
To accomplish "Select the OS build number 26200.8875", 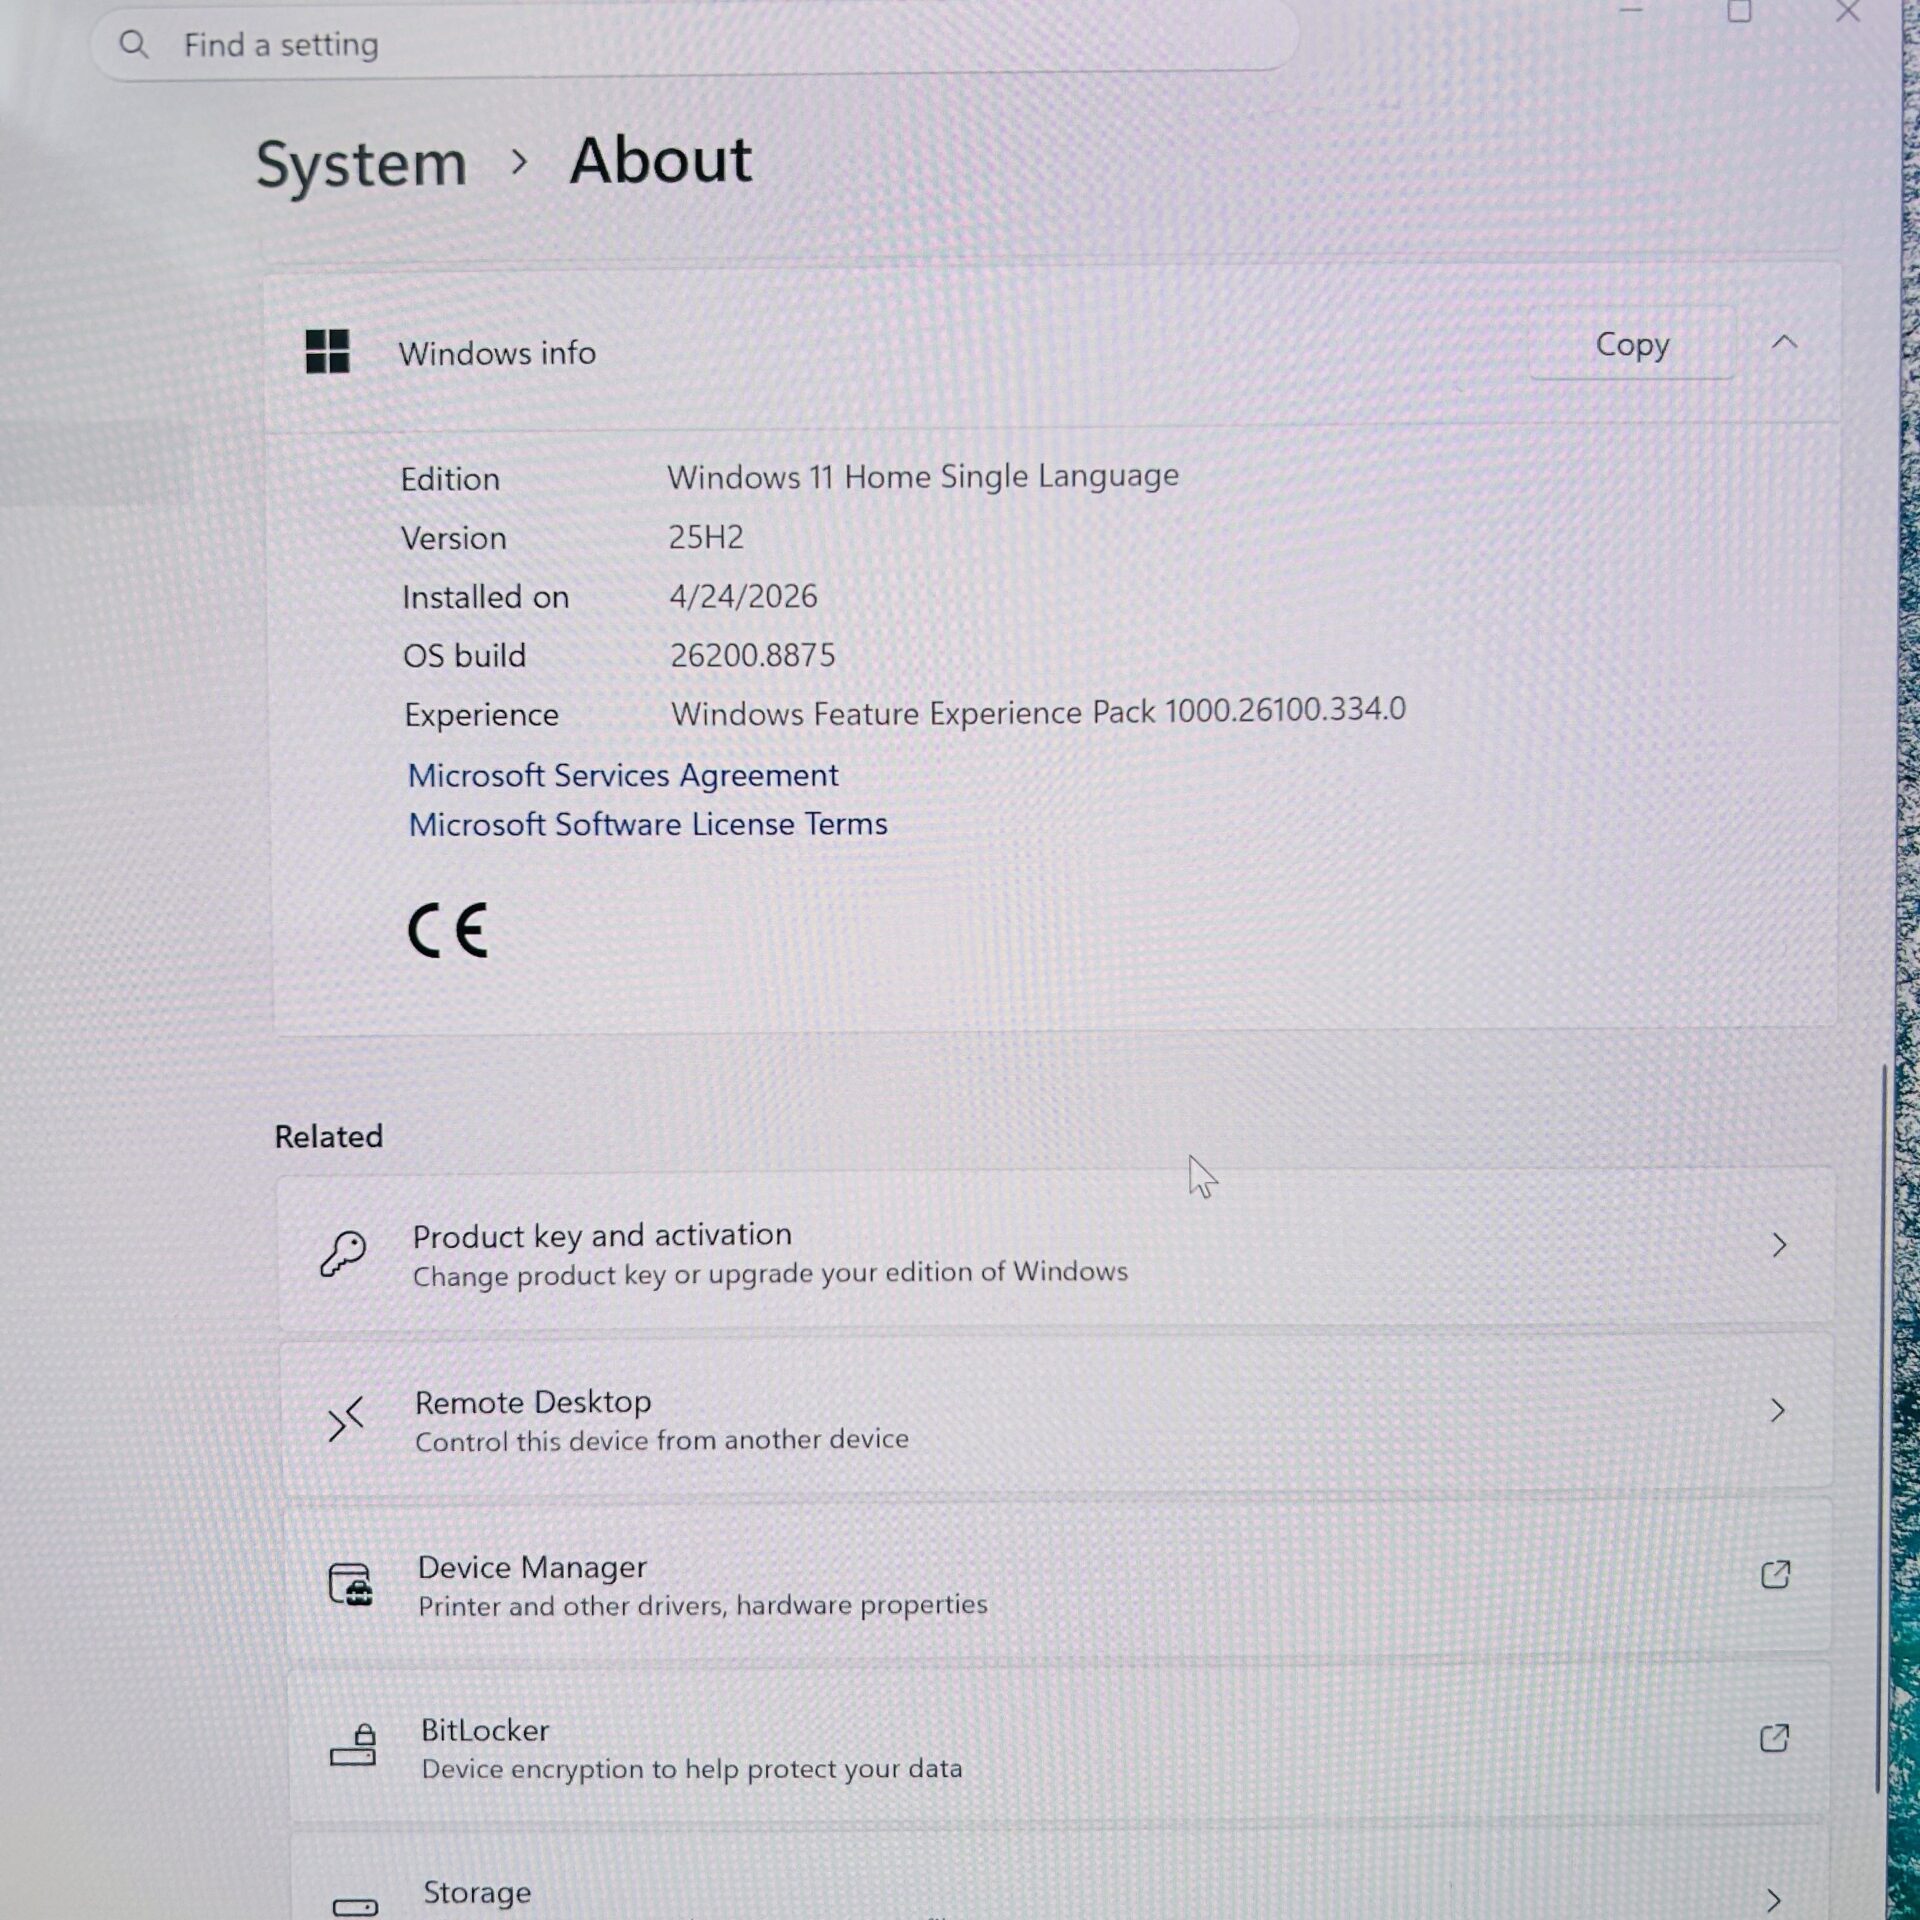I will tap(752, 655).
